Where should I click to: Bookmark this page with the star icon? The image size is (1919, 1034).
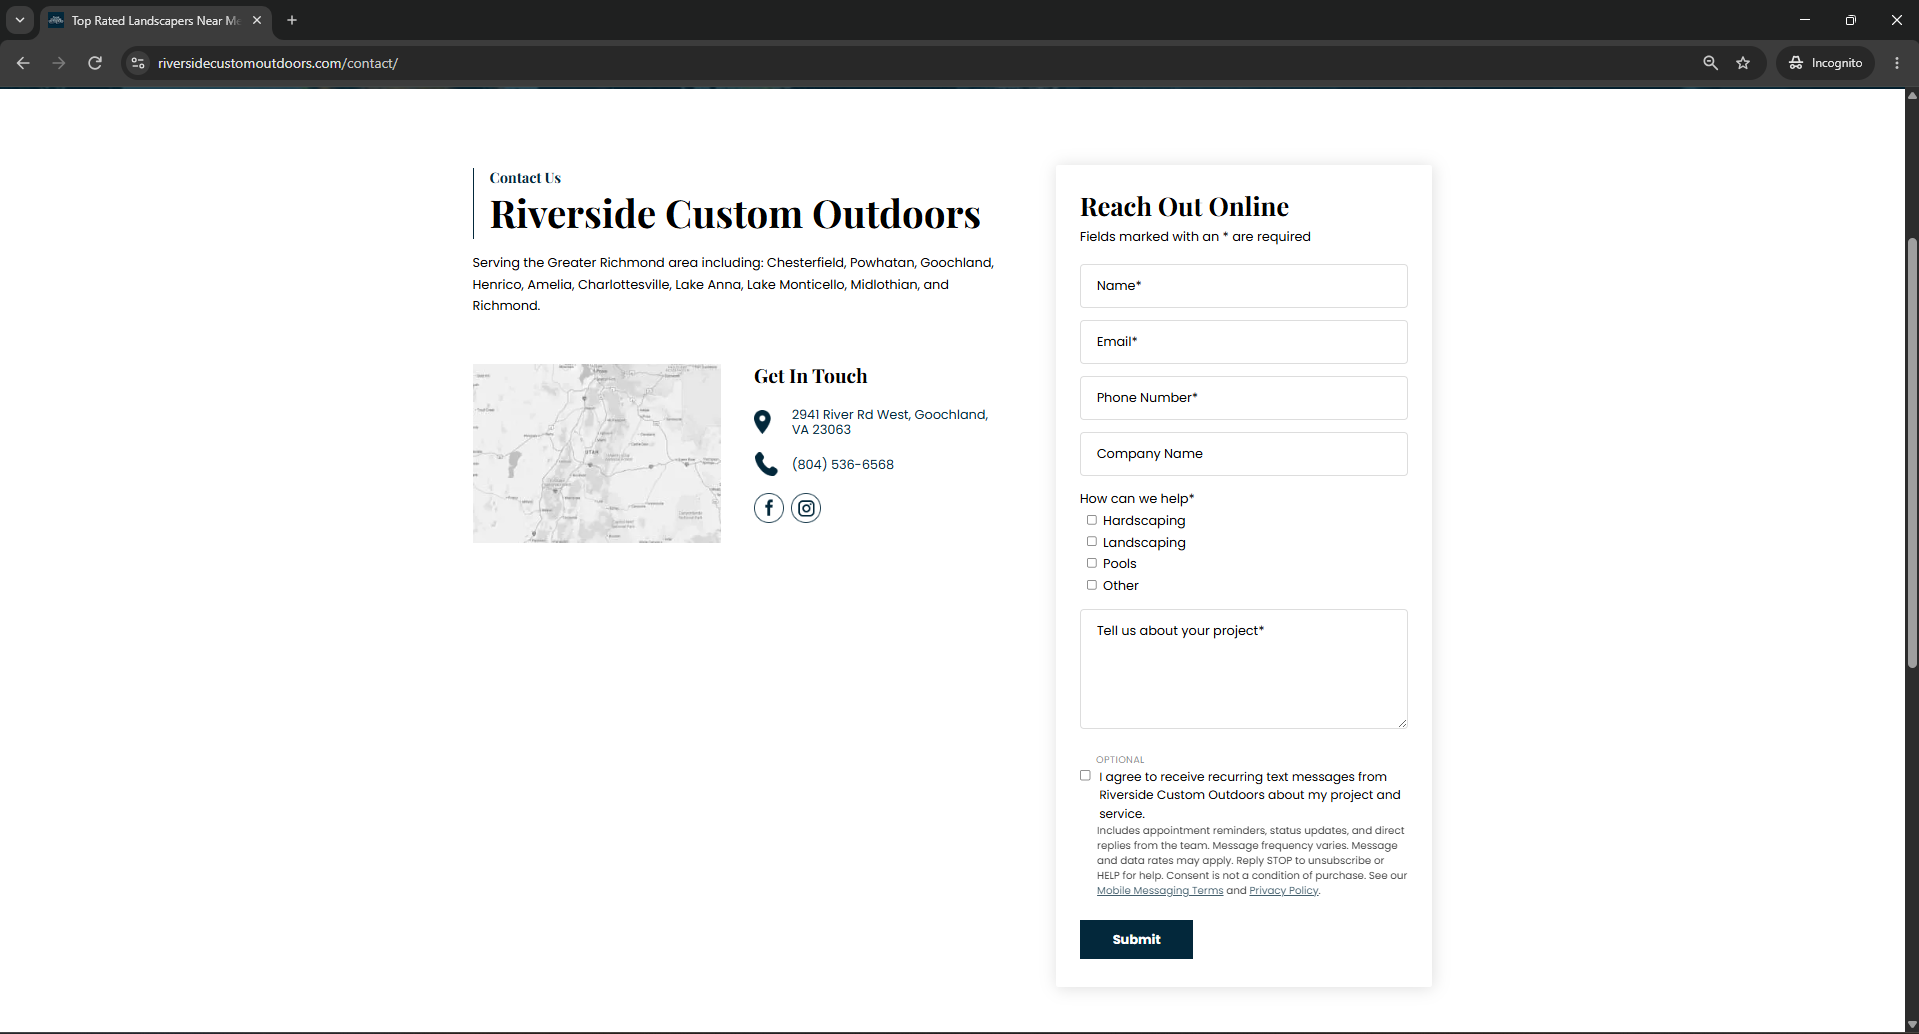[1743, 63]
